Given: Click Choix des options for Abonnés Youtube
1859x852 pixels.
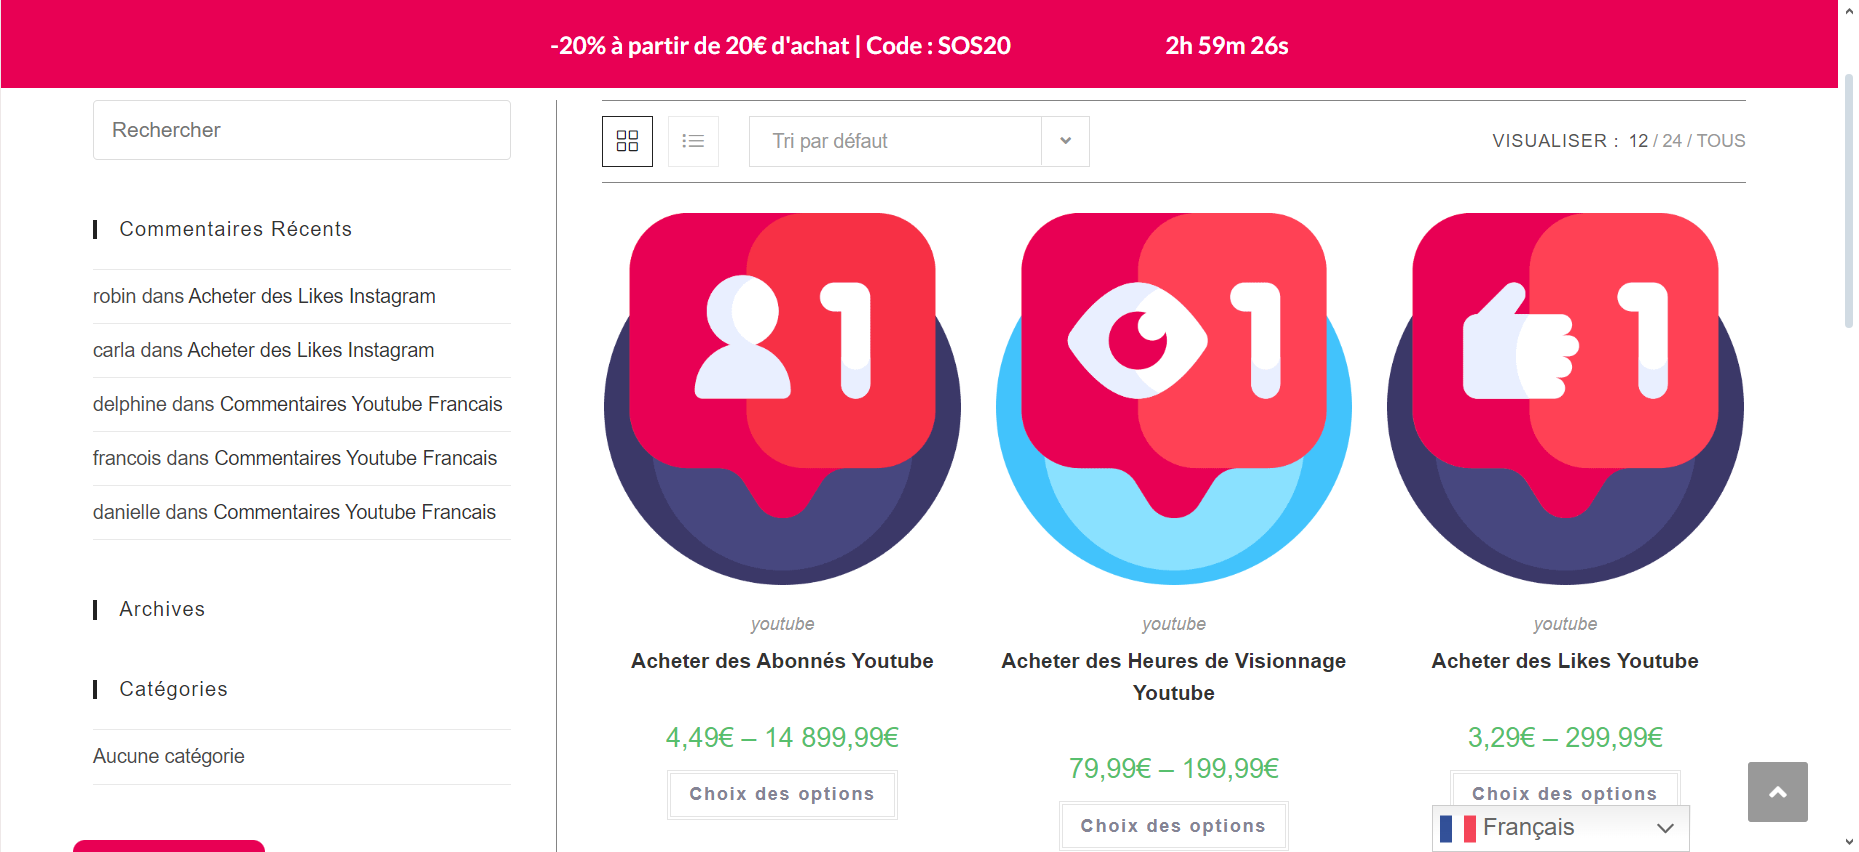Looking at the screenshot, I should coord(782,794).
